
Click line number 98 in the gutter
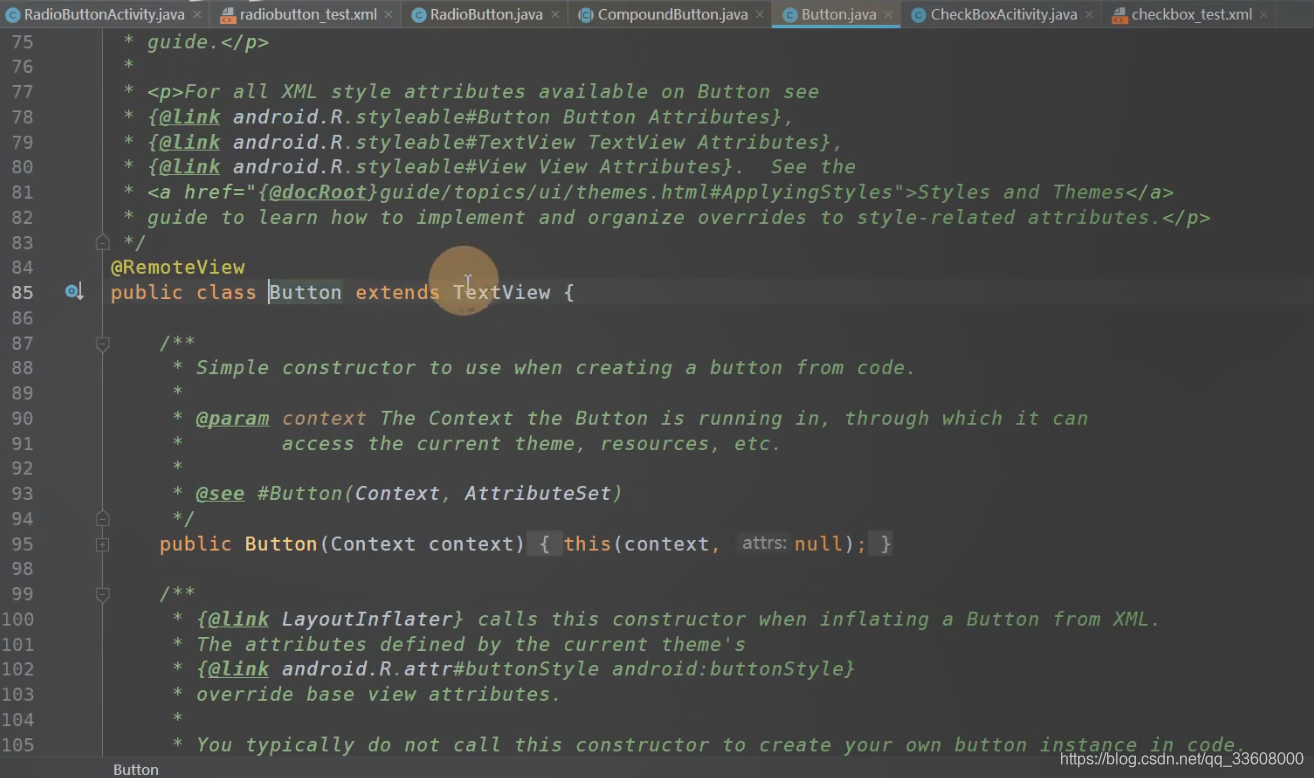pos(22,569)
